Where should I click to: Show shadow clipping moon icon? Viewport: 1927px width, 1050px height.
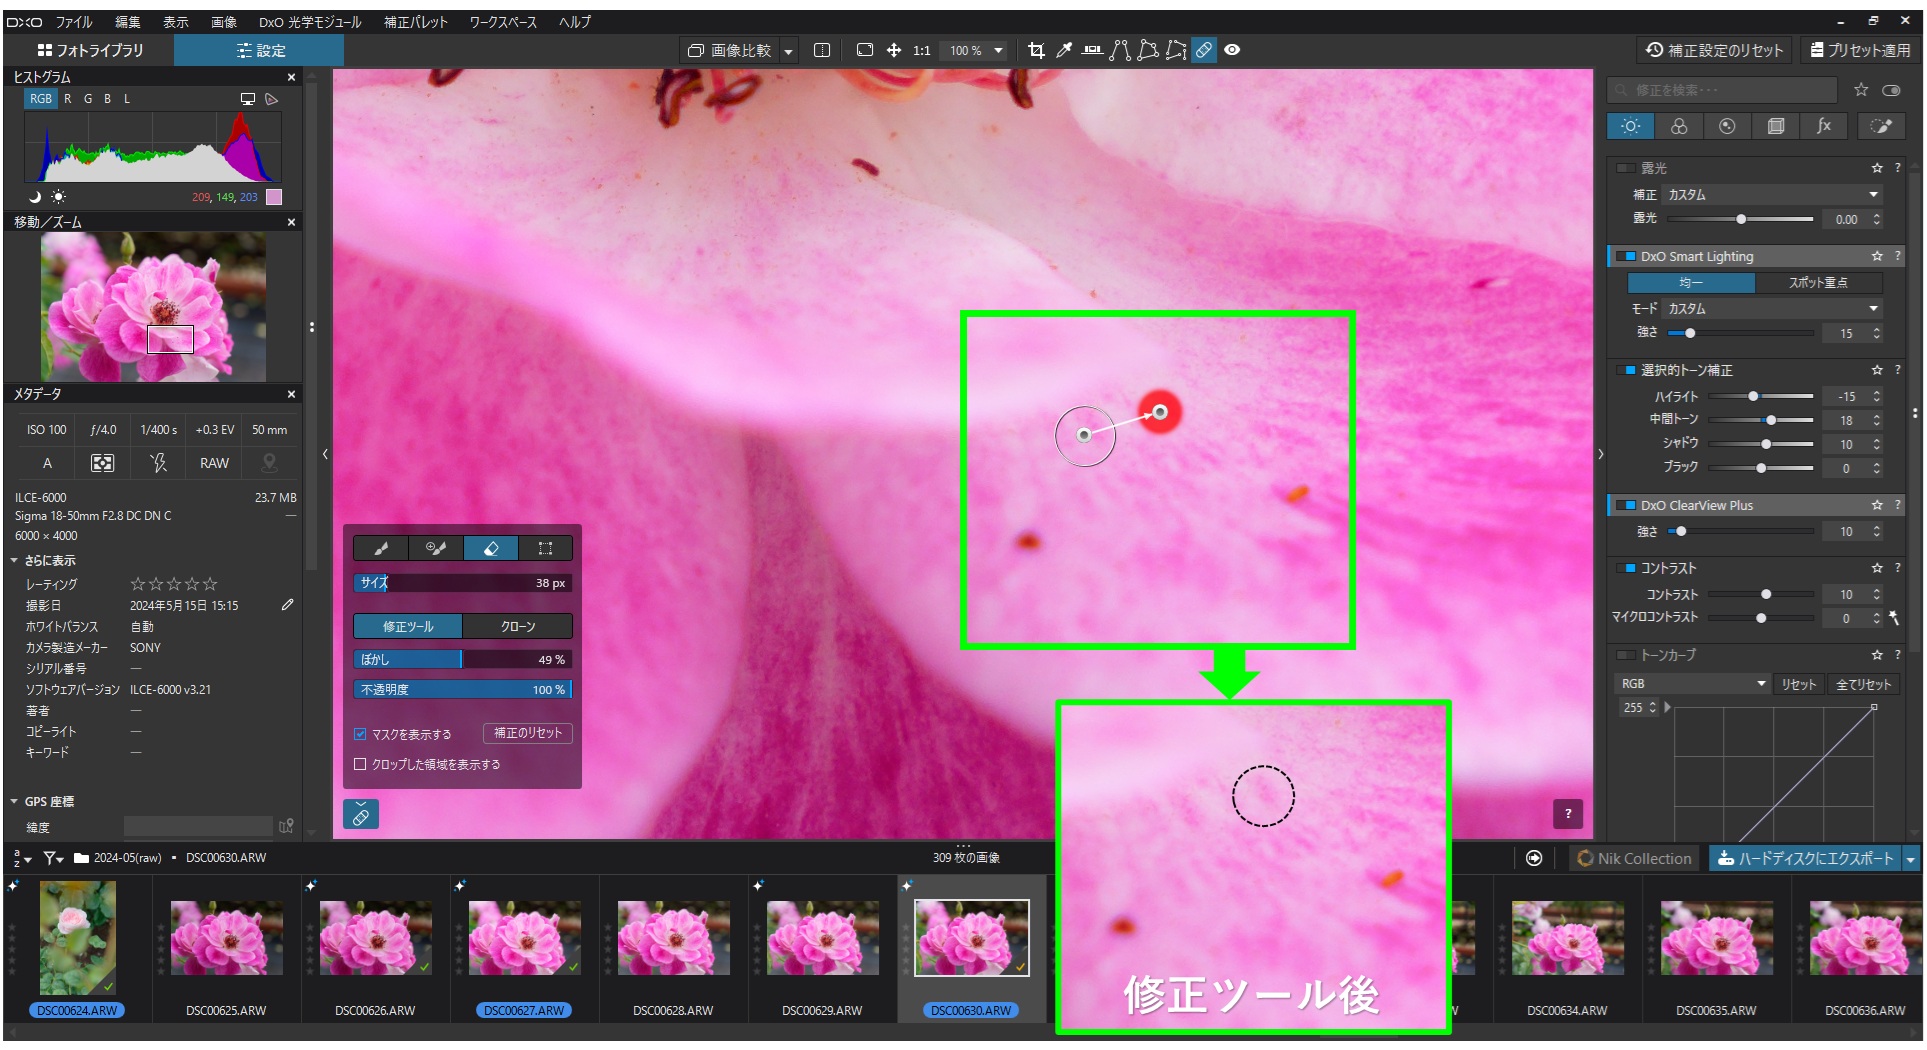(x=35, y=197)
